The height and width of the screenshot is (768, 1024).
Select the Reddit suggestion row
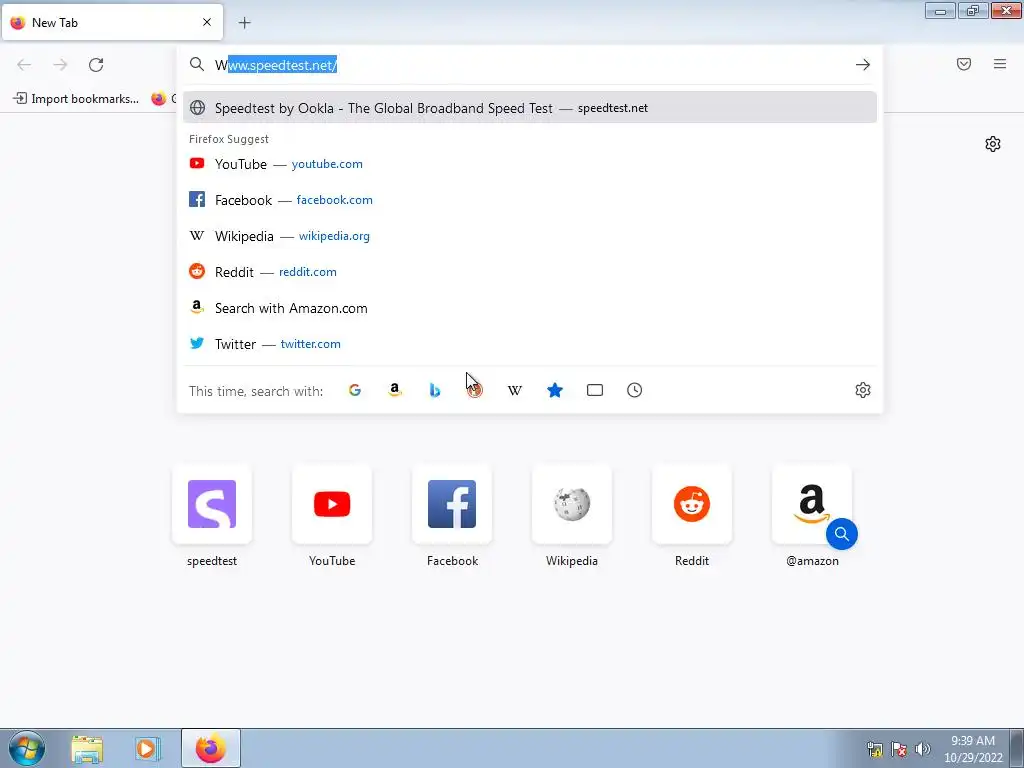[530, 272]
